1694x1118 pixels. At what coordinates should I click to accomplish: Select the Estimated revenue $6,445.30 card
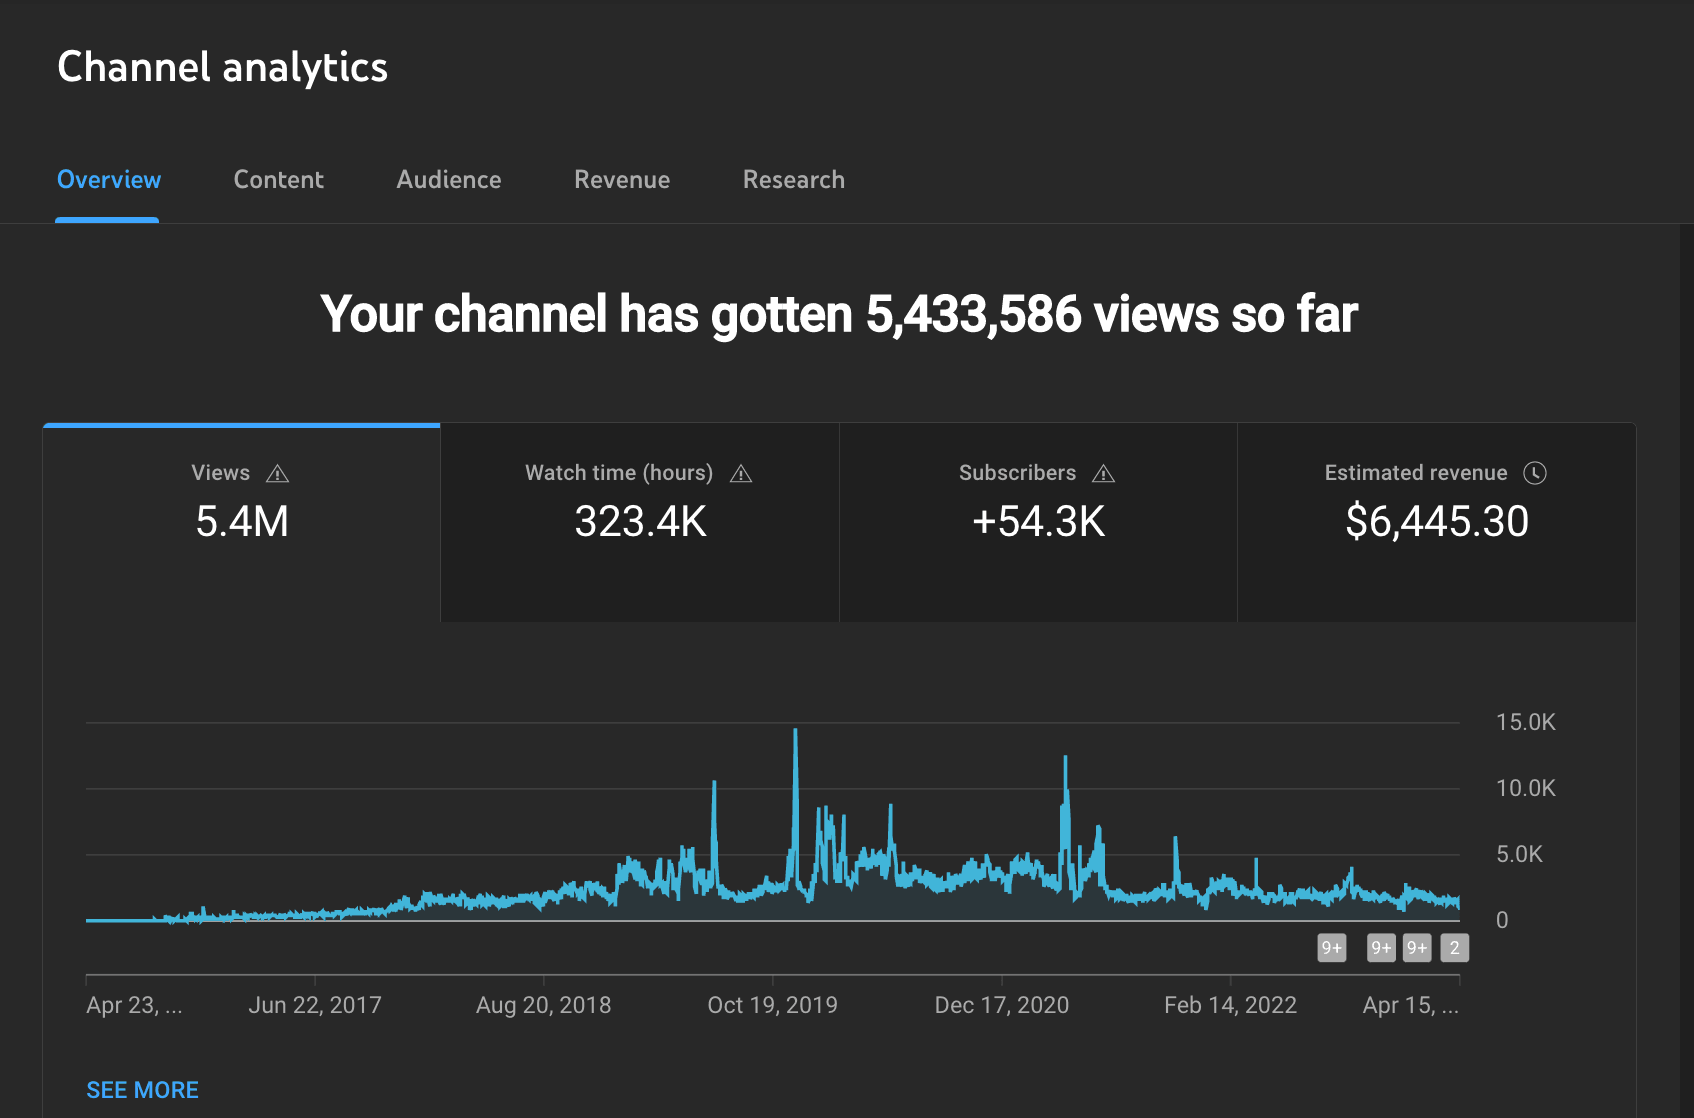coord(1436,522)
